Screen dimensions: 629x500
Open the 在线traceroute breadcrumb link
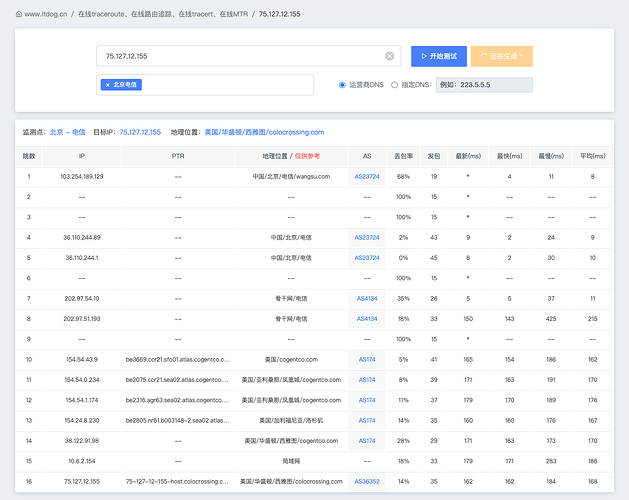coord(163,14)
